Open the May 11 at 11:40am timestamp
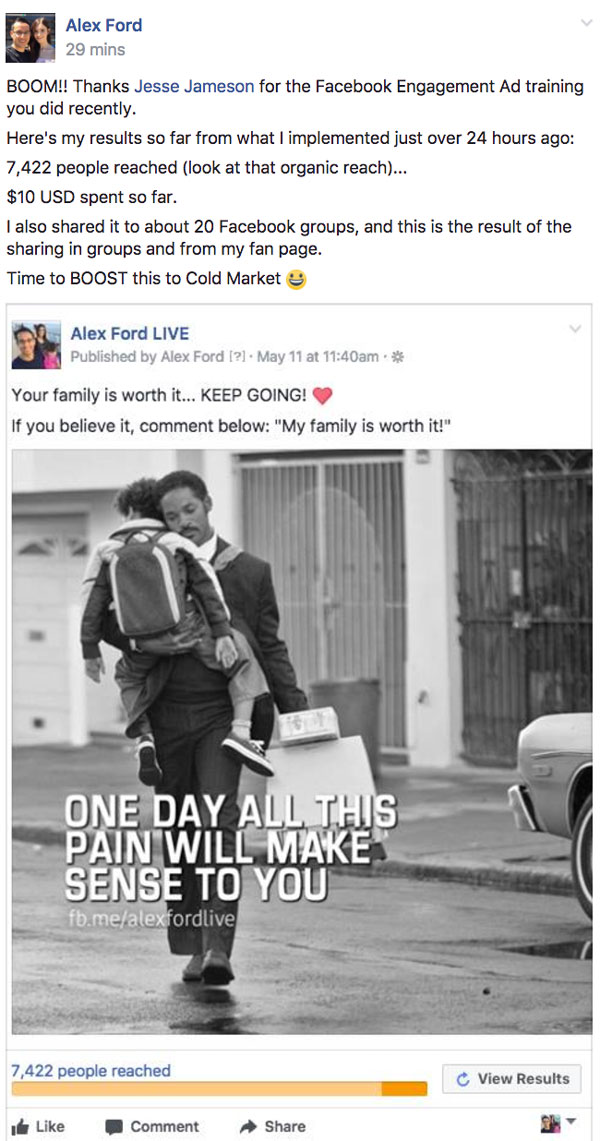 (318, 357)
